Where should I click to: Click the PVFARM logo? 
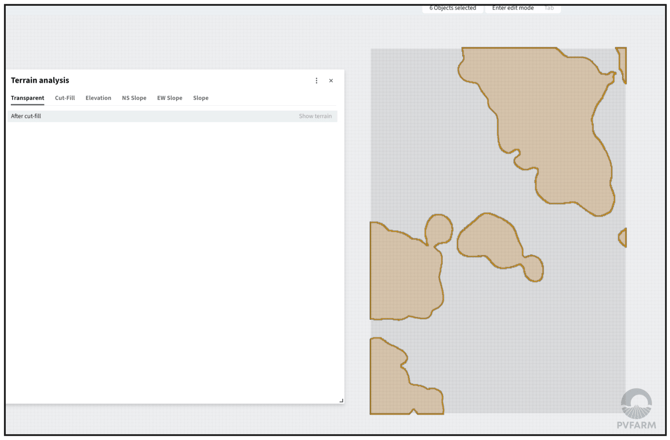click(x=636, y=410)
